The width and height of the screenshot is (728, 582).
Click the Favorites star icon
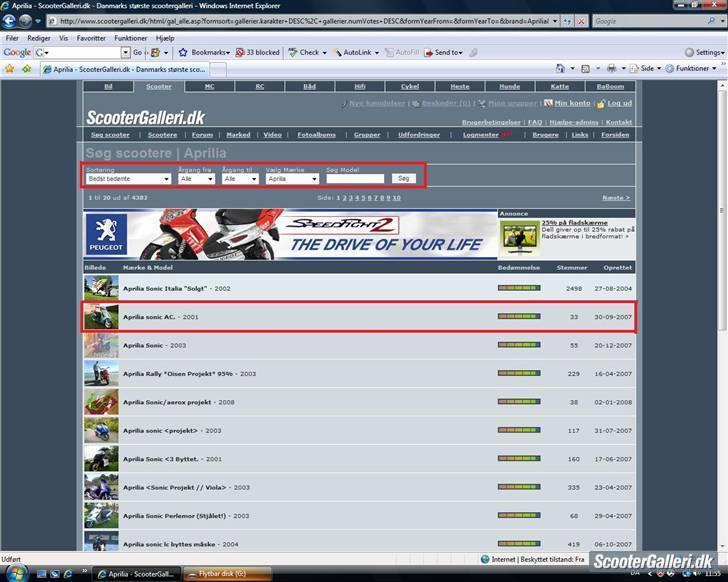(10, 69)
